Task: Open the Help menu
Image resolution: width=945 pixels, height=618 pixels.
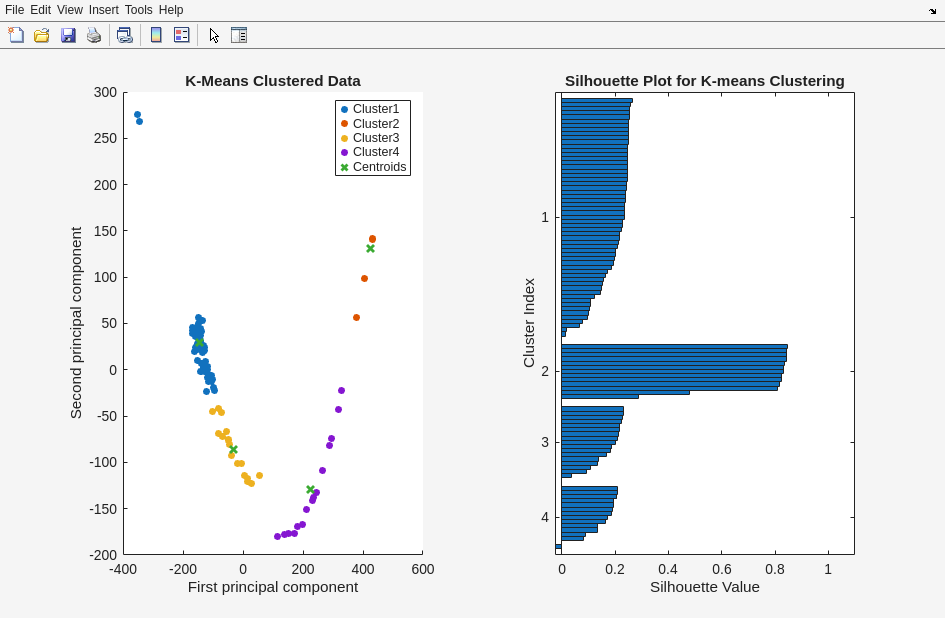Action: (x=171, y=10)
